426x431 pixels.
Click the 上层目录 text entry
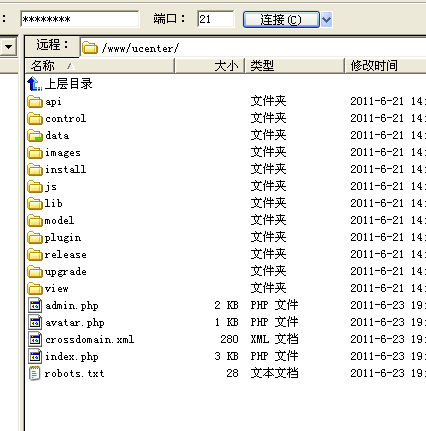point(69,84)
